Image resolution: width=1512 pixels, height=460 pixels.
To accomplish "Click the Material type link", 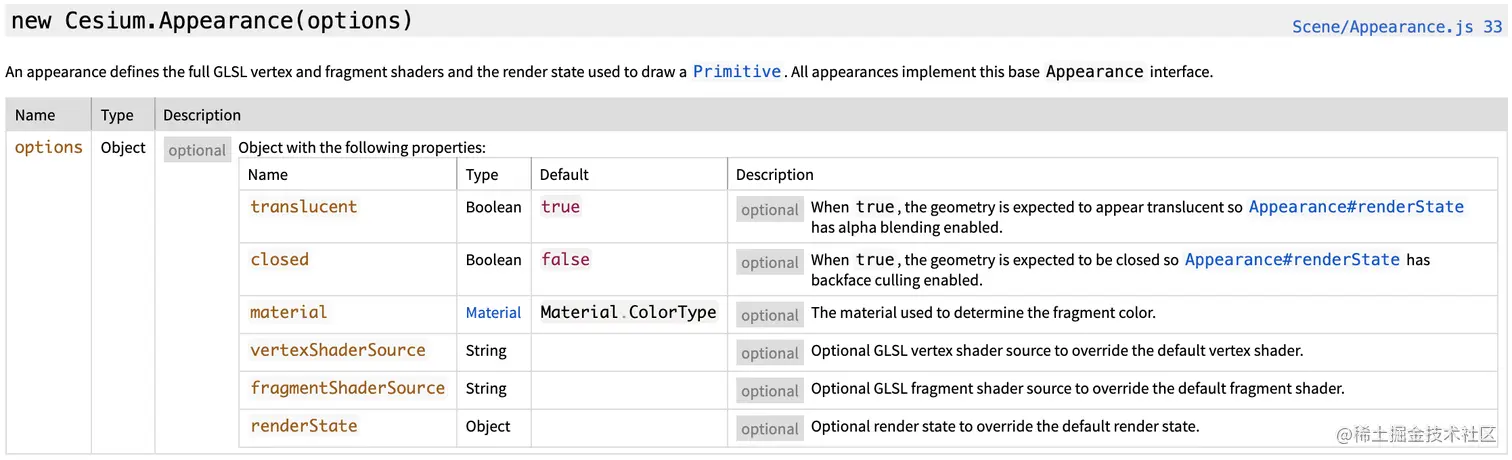I will pos(493,313).
